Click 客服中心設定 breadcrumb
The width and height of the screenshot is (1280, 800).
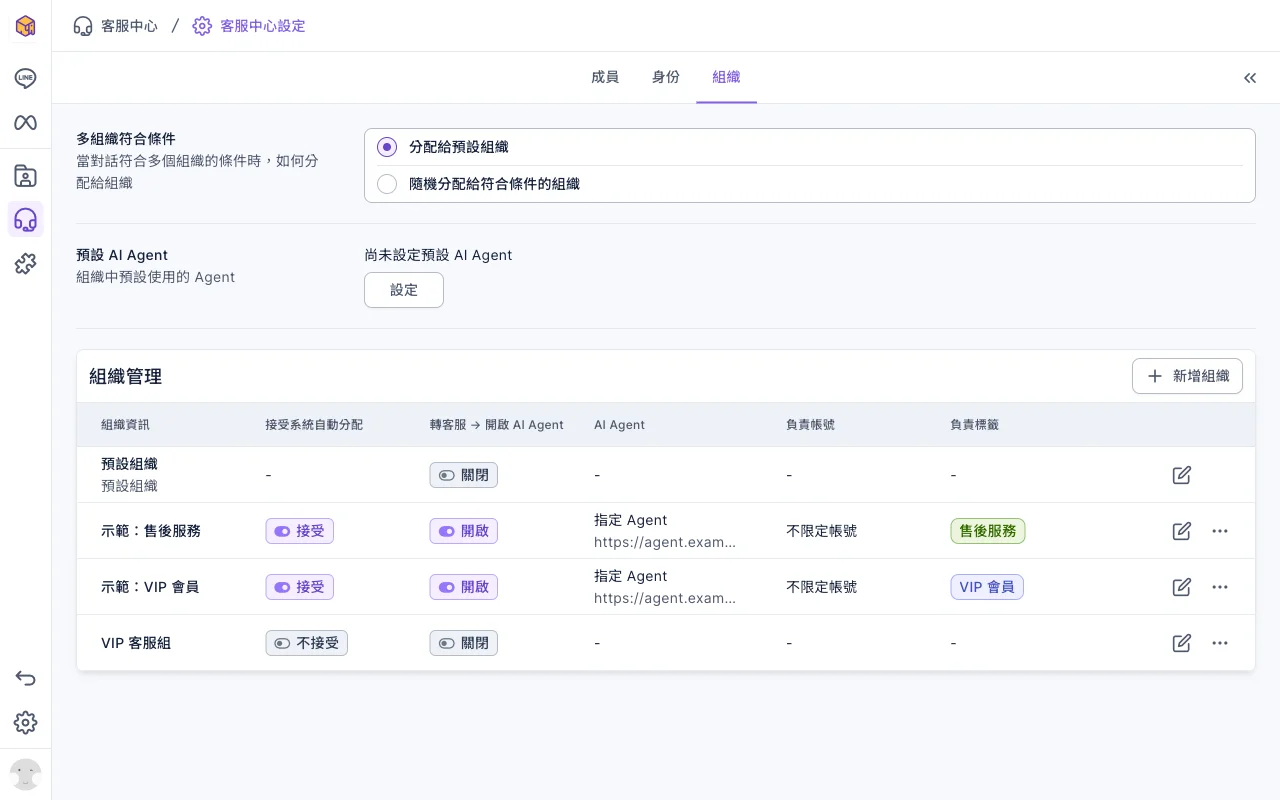[249, 26]
